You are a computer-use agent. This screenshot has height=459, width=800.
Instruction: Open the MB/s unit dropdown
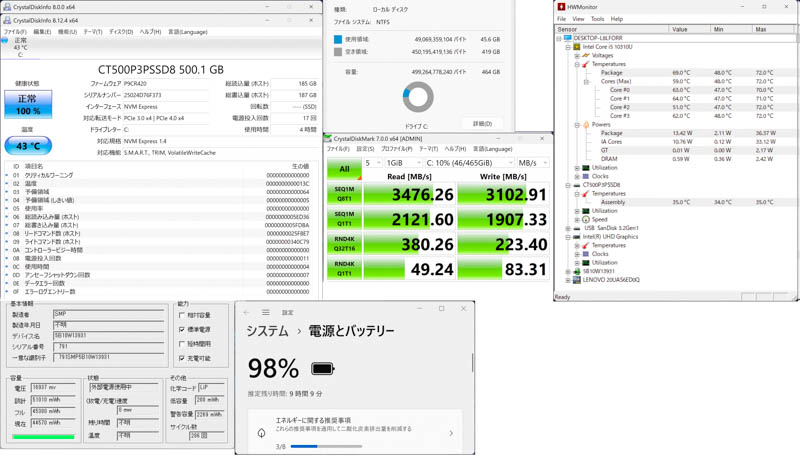[533, 163]
